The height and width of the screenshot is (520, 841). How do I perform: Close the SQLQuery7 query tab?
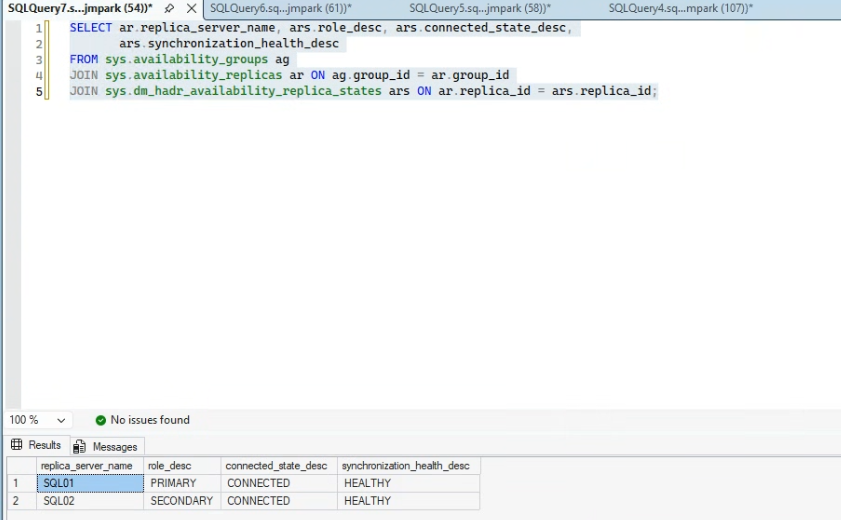[x=191, y=8]
